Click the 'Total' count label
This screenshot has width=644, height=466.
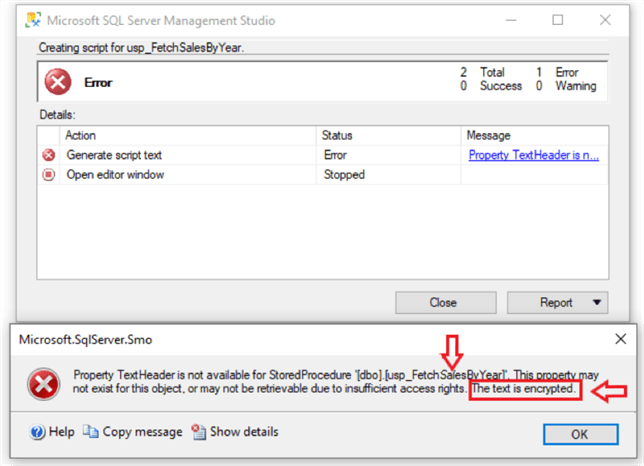(x=492, y=72)
